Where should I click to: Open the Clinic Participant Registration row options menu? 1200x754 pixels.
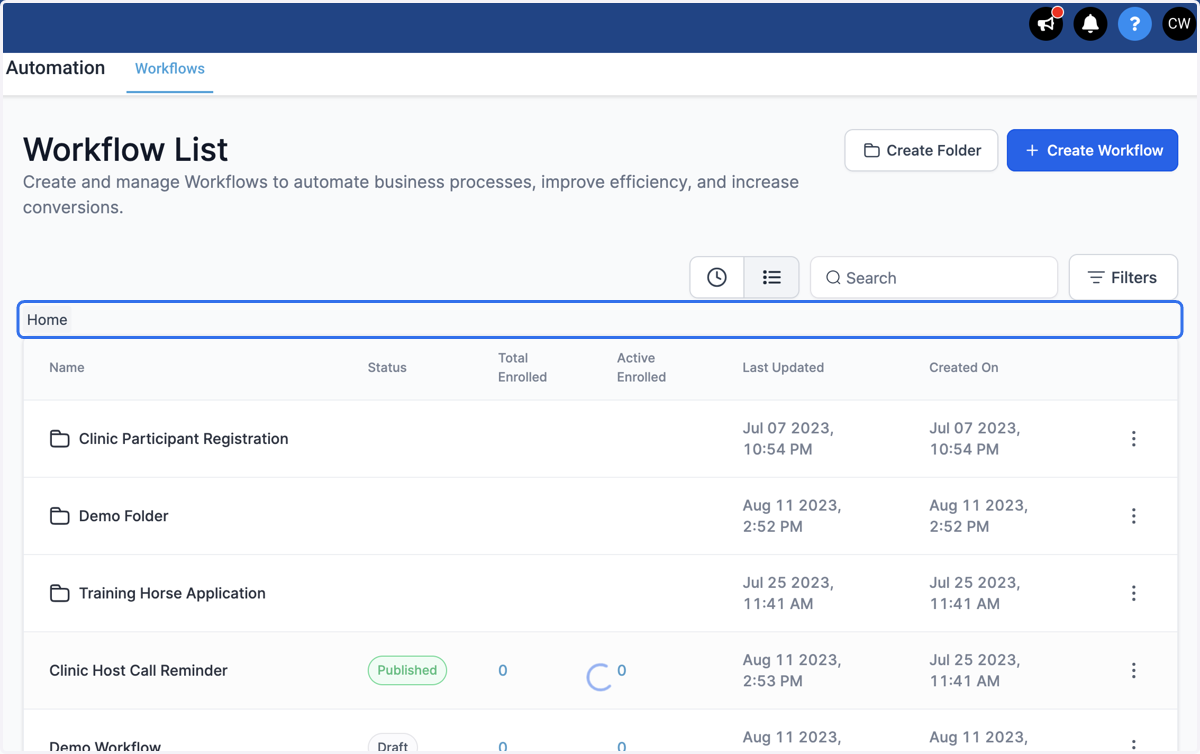pos(1133,439)
